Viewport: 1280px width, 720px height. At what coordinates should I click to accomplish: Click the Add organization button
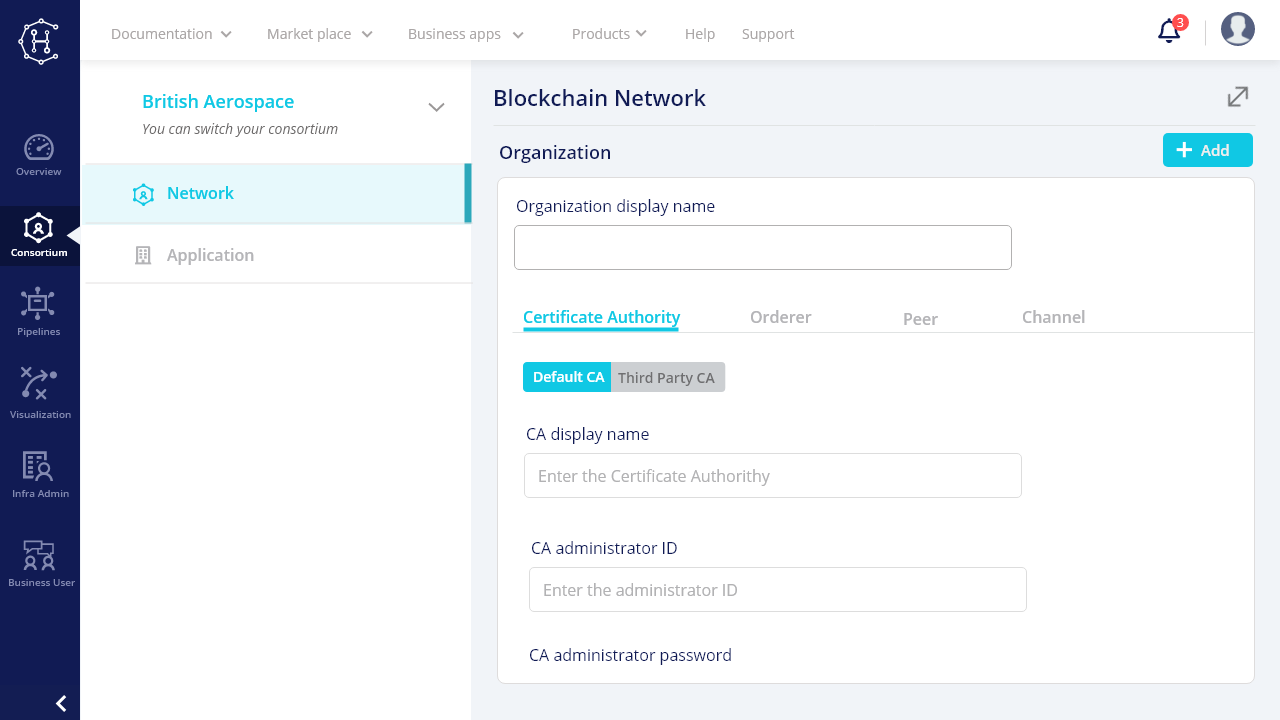(1207, 150)
